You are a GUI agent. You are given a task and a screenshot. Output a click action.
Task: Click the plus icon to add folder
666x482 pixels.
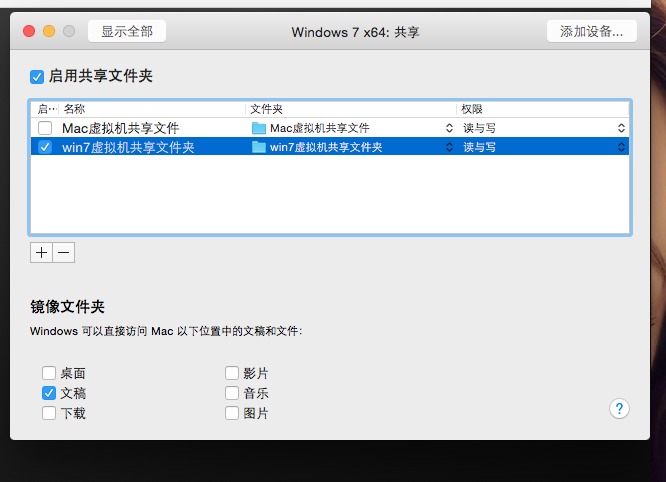(x=41, y=253)
